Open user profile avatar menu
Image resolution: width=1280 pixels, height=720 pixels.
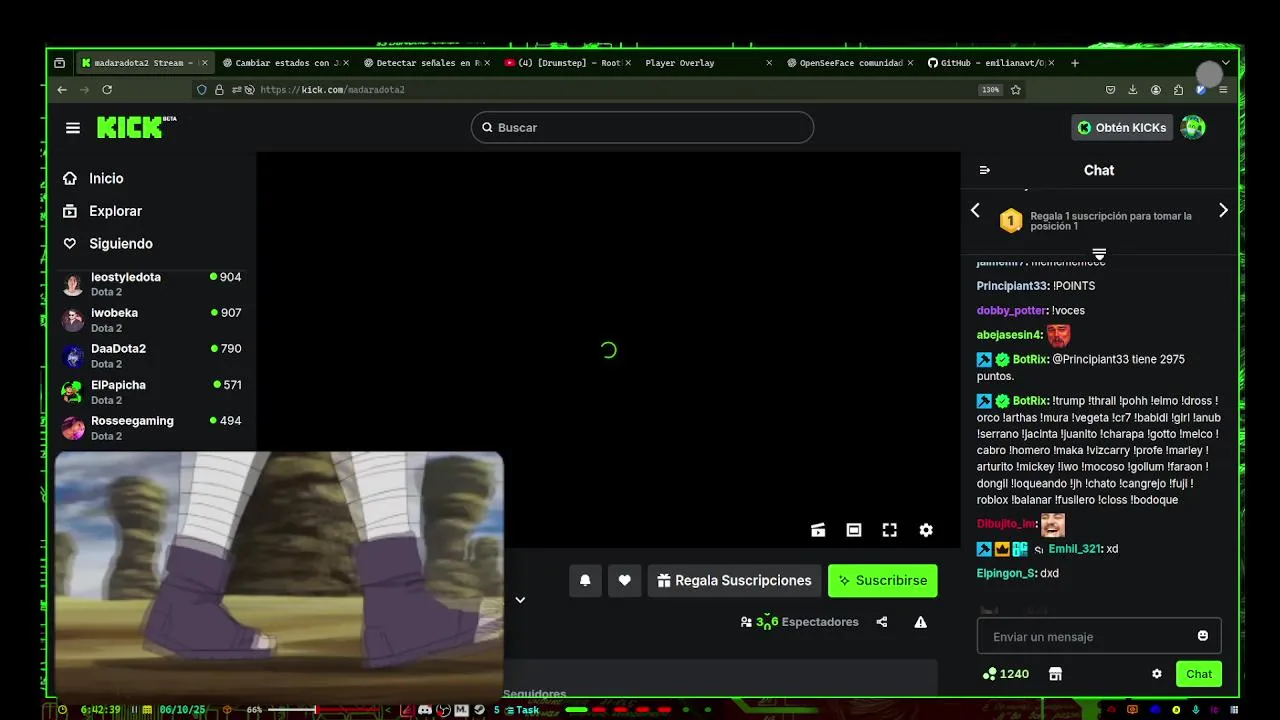coord(1193,127)
